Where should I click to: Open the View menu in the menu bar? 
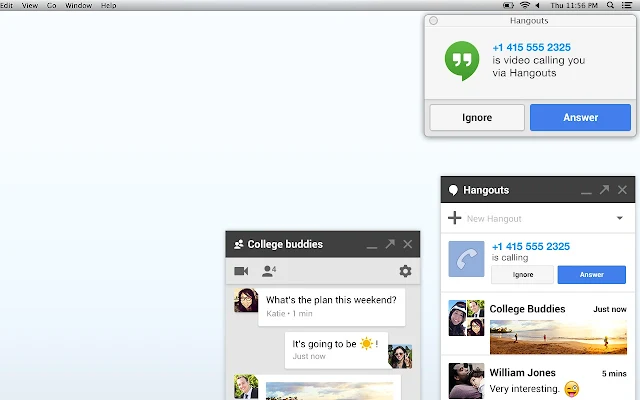[30, 5]
